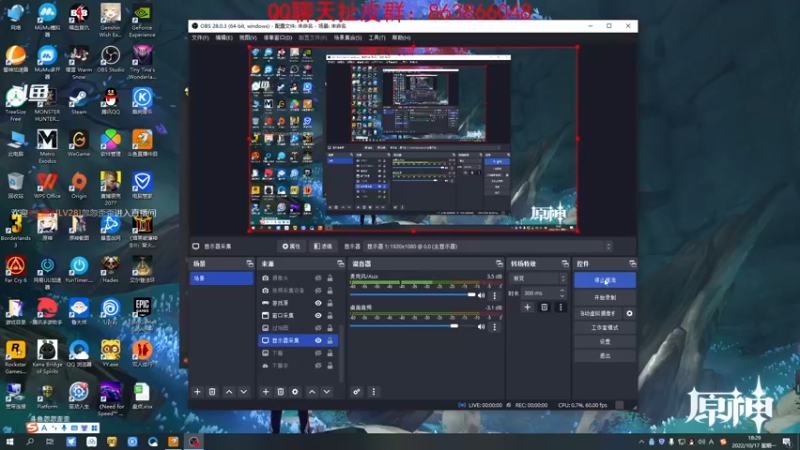Open Epic Games launcher desktop icon

pos(142,315)
